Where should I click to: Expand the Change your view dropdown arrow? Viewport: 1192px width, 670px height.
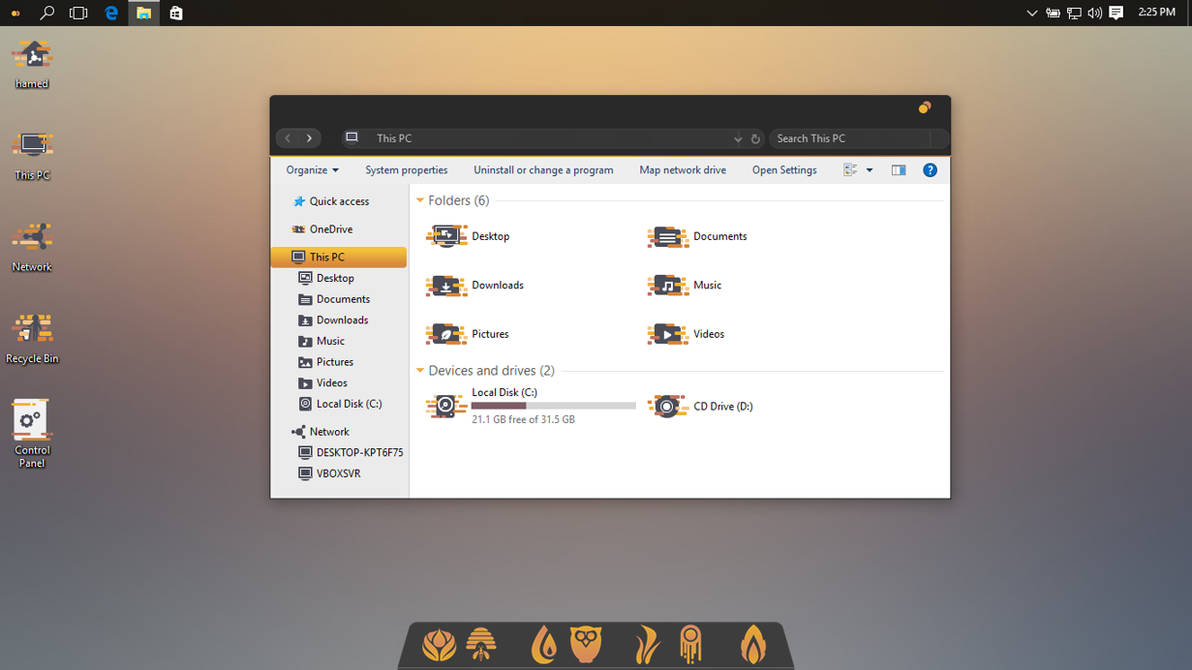coord(869,170)
